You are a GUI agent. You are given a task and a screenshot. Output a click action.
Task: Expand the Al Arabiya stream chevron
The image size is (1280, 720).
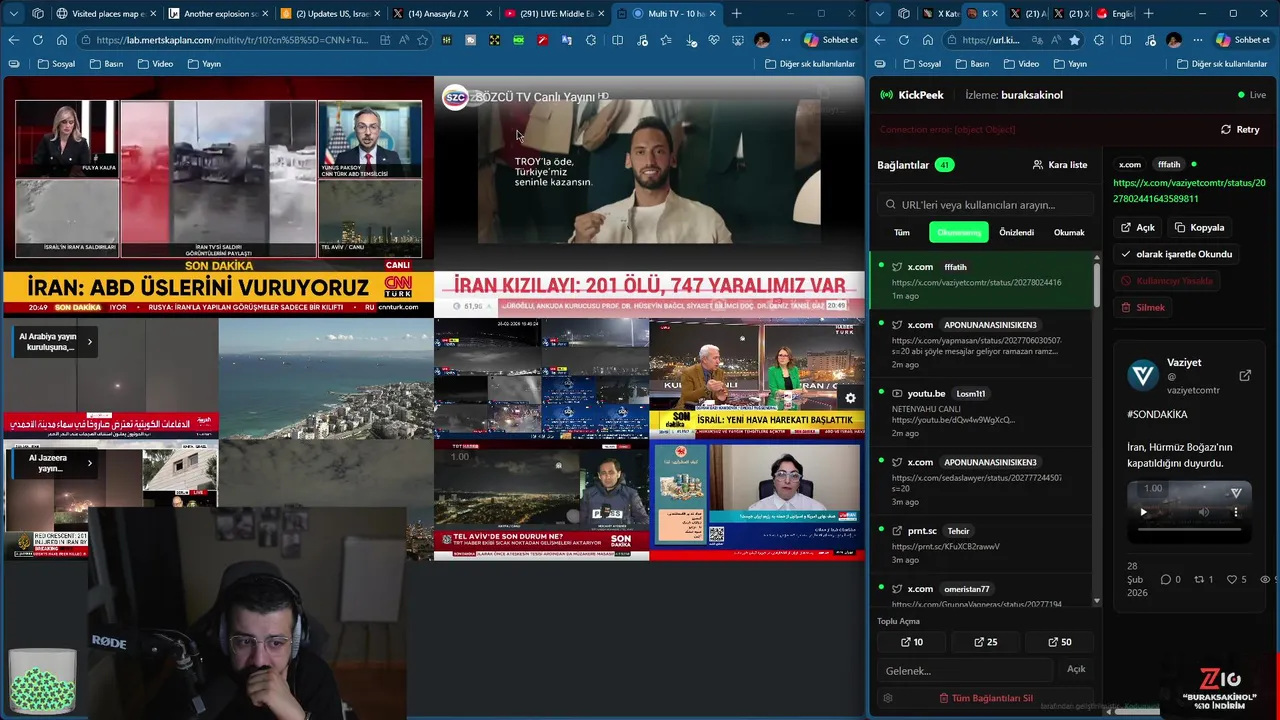[x=89, y=342]
